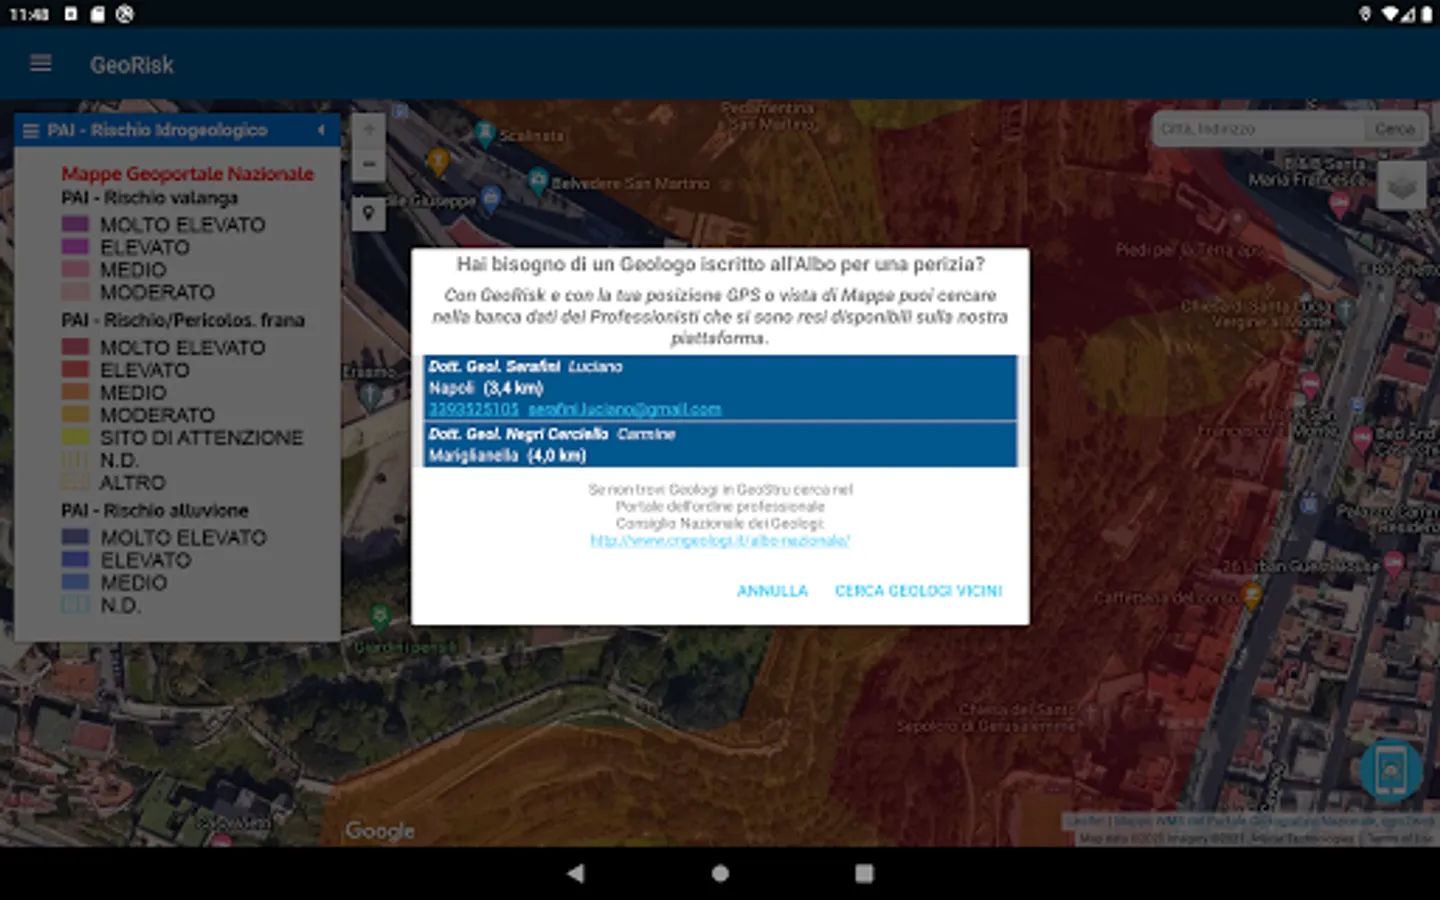
Task: Click the legend list icon beside PAI title
Action: tap(31, 131)
